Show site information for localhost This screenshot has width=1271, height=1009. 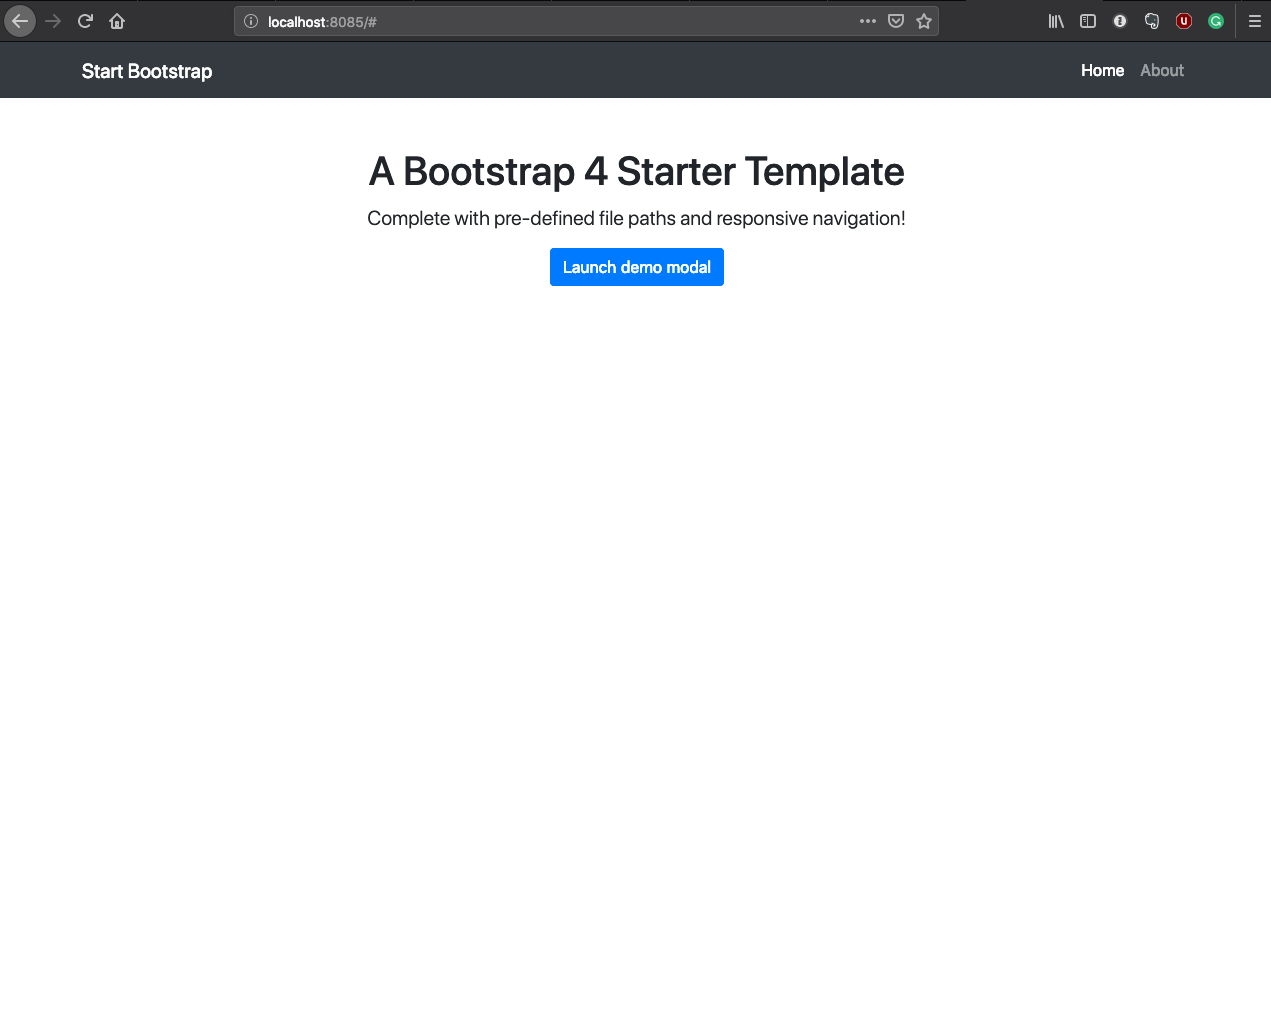coord(251,21)
